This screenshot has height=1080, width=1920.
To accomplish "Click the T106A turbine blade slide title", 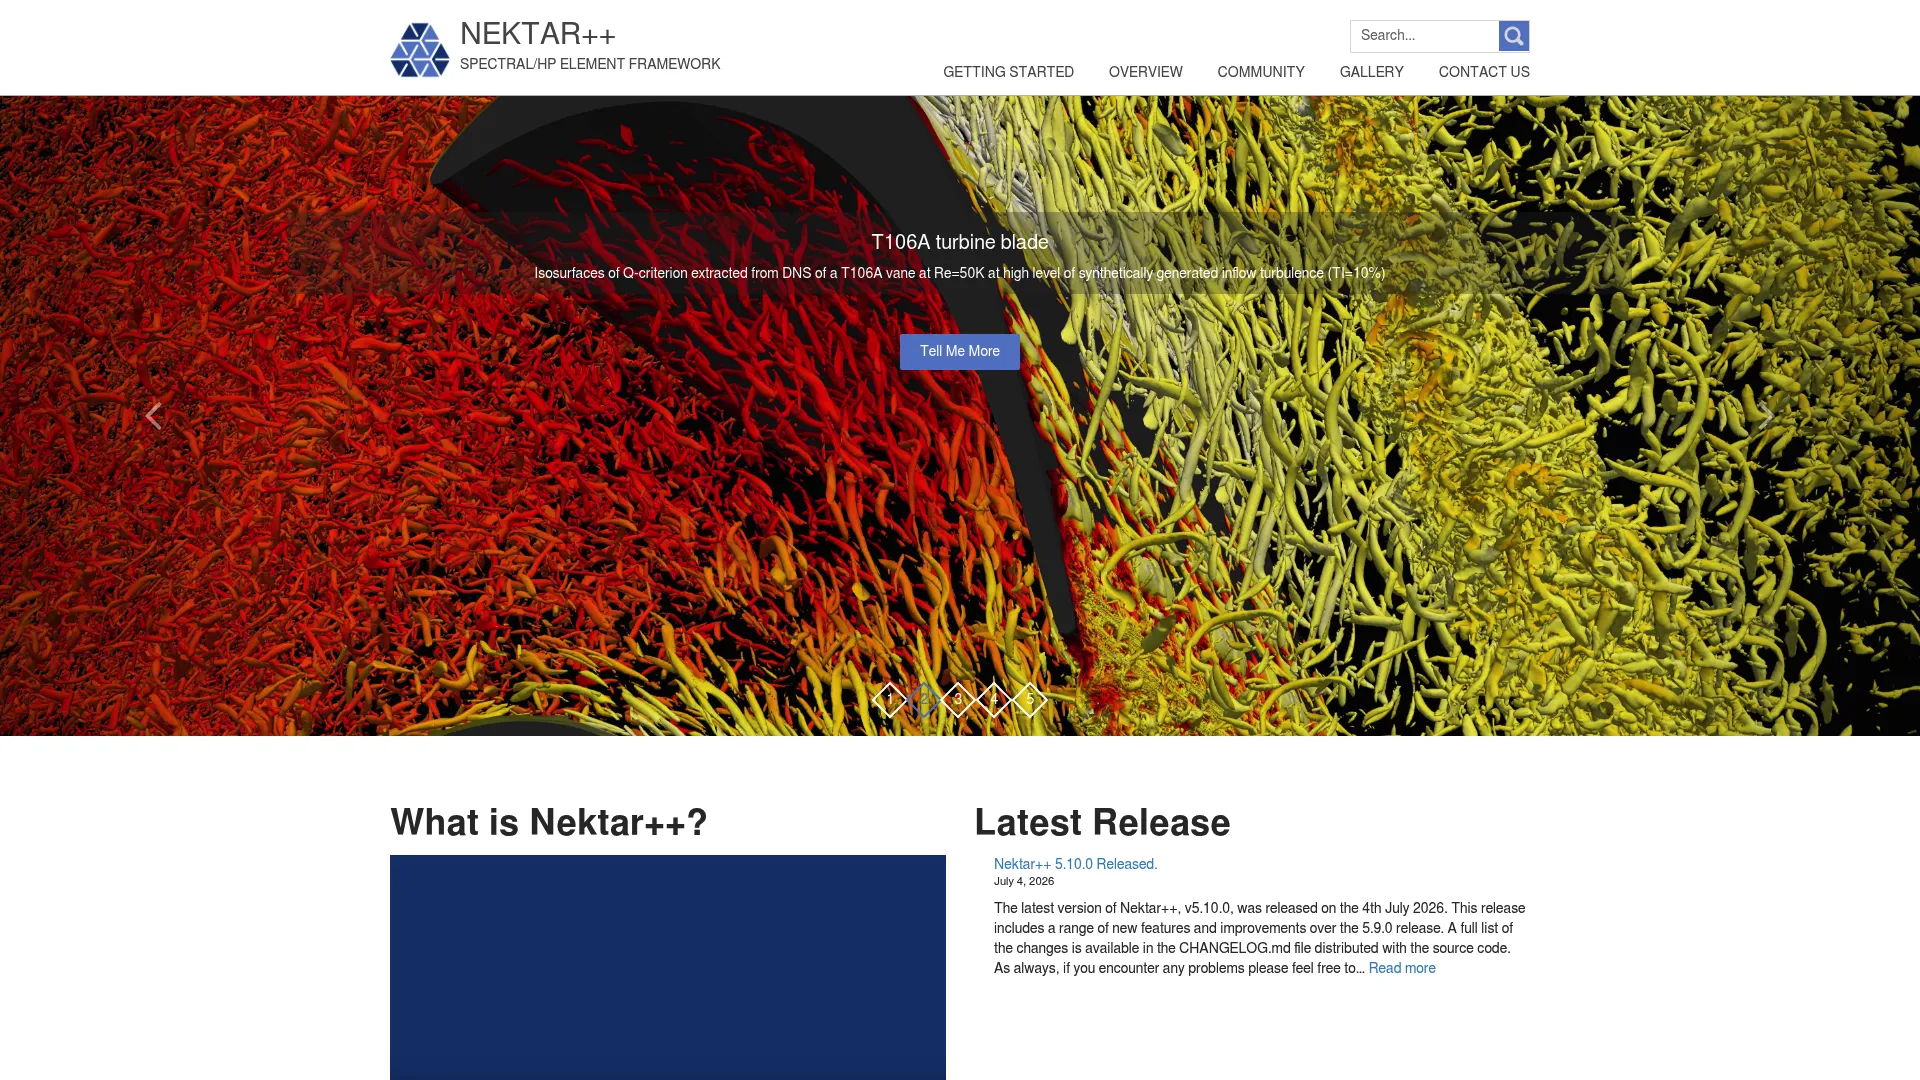I will pyautogui.click(x=960, y=242).
